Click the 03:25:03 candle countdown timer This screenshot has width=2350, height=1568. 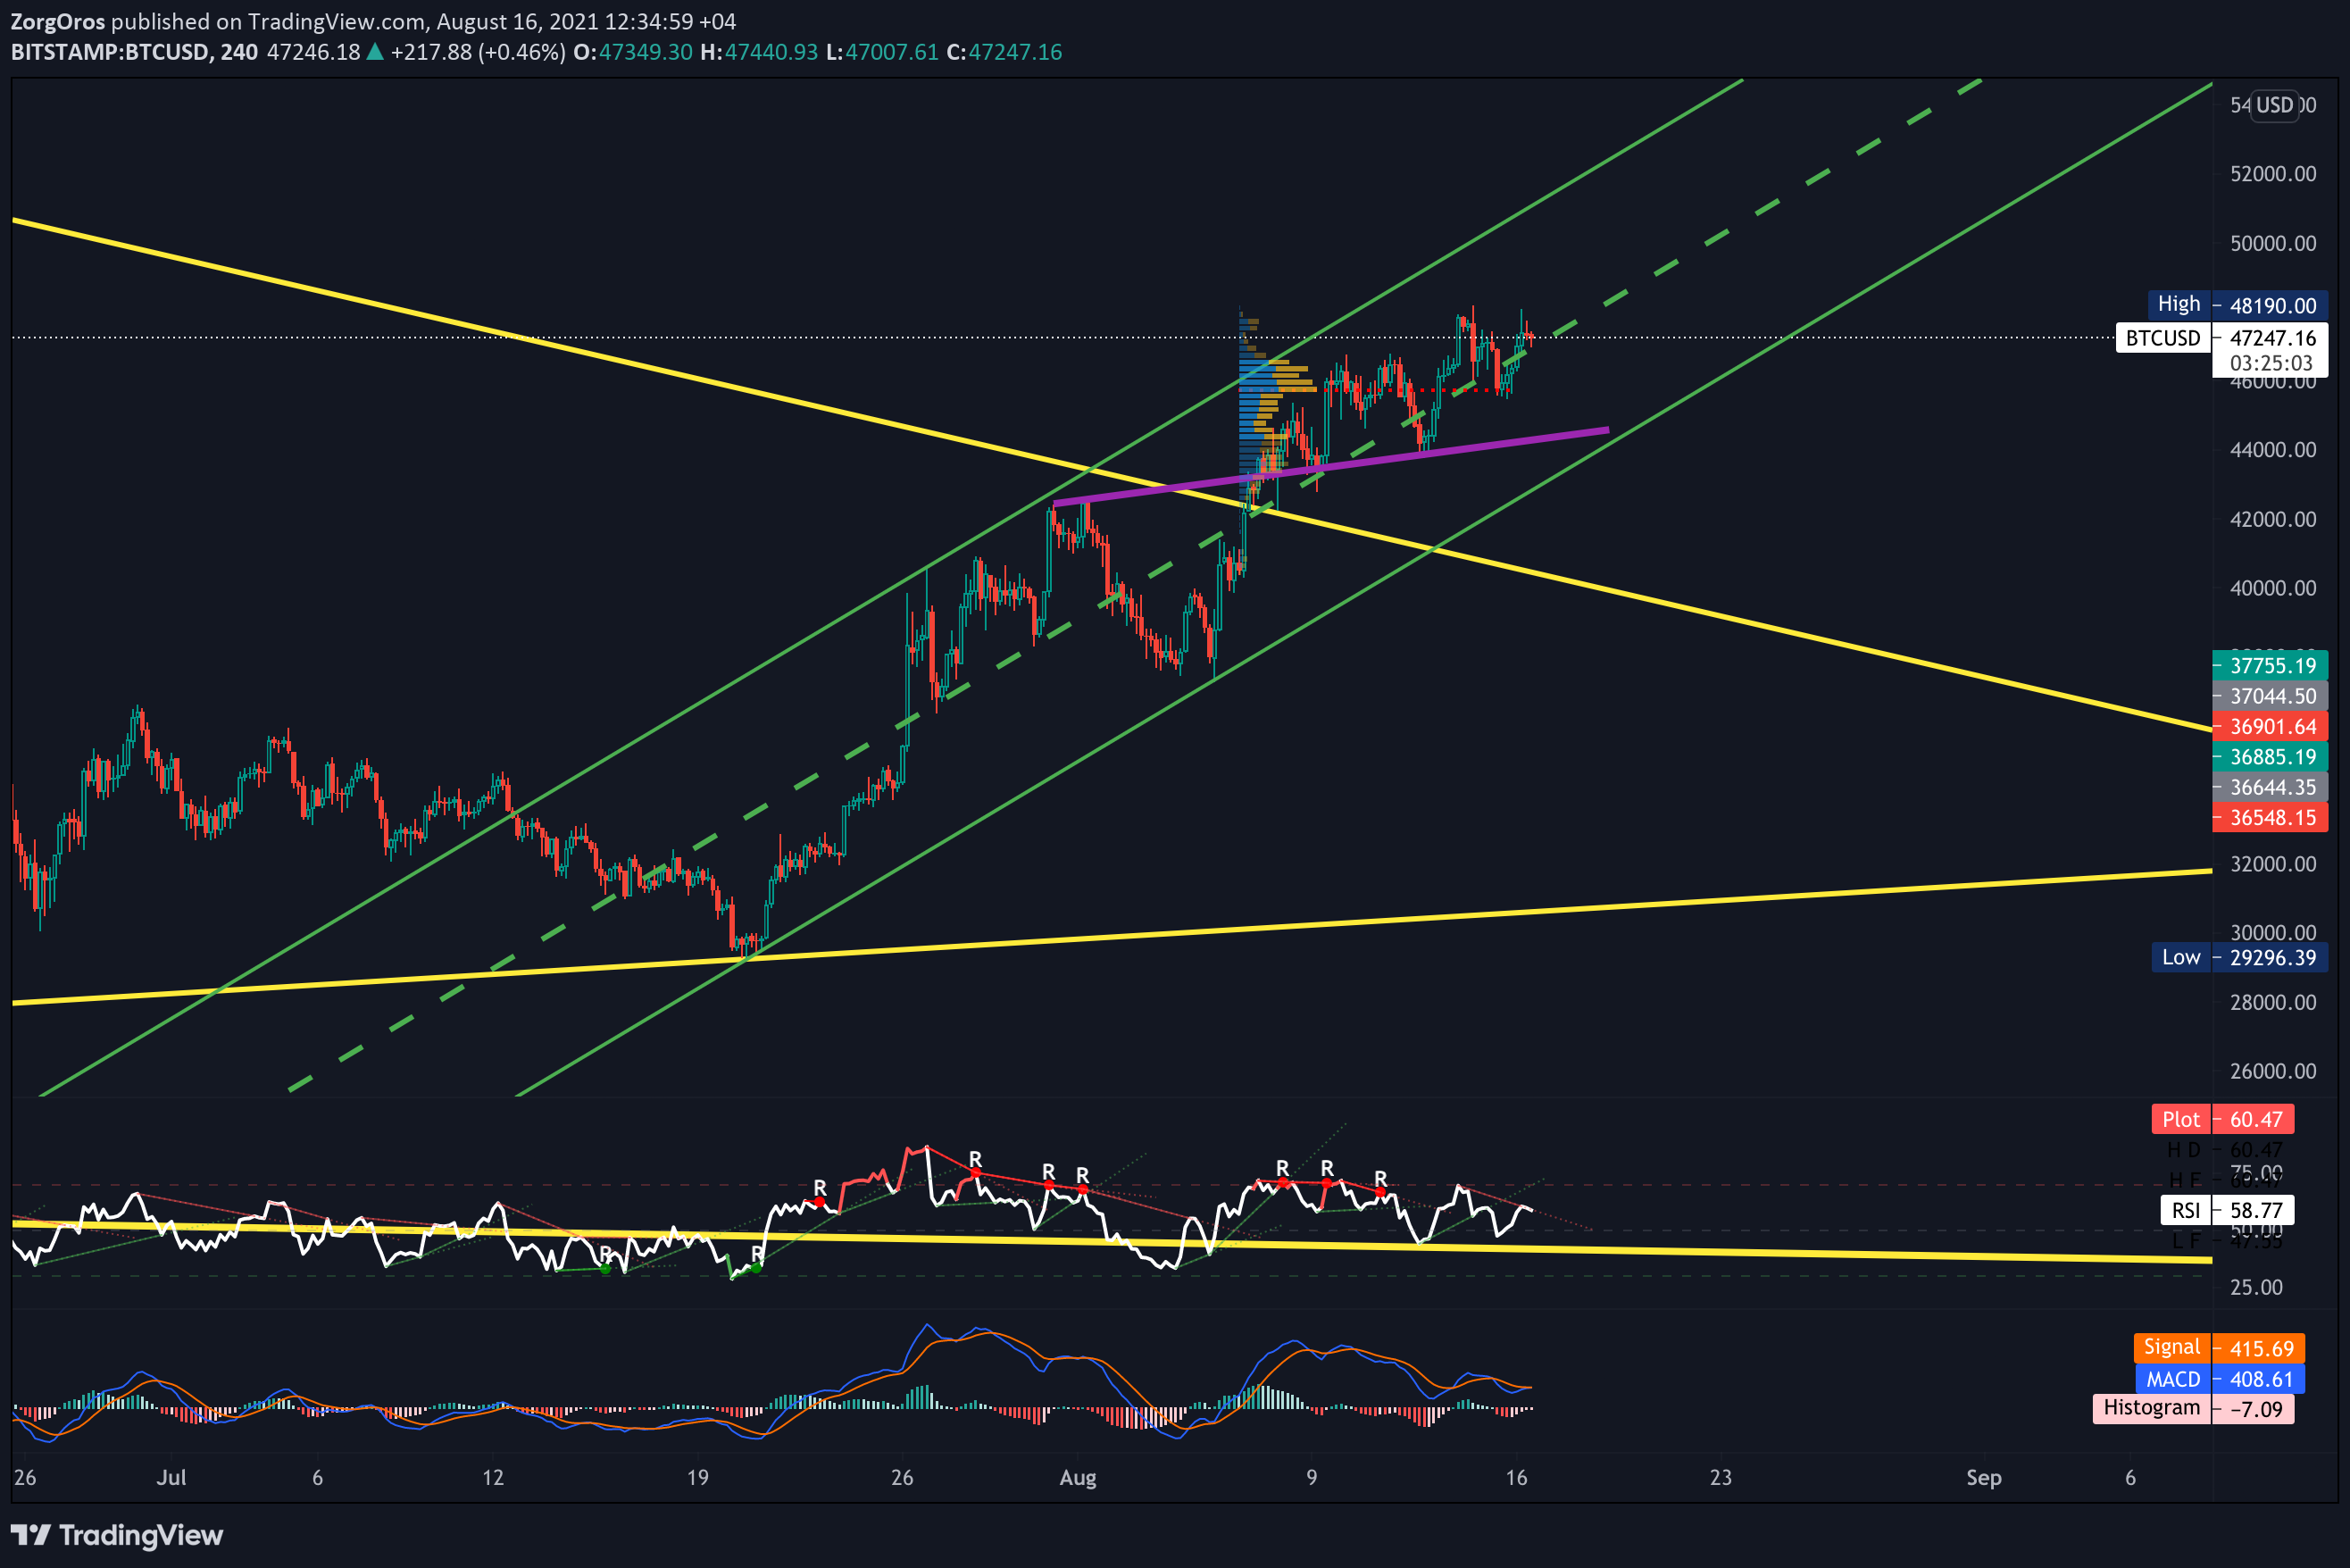pos(2270,363)
